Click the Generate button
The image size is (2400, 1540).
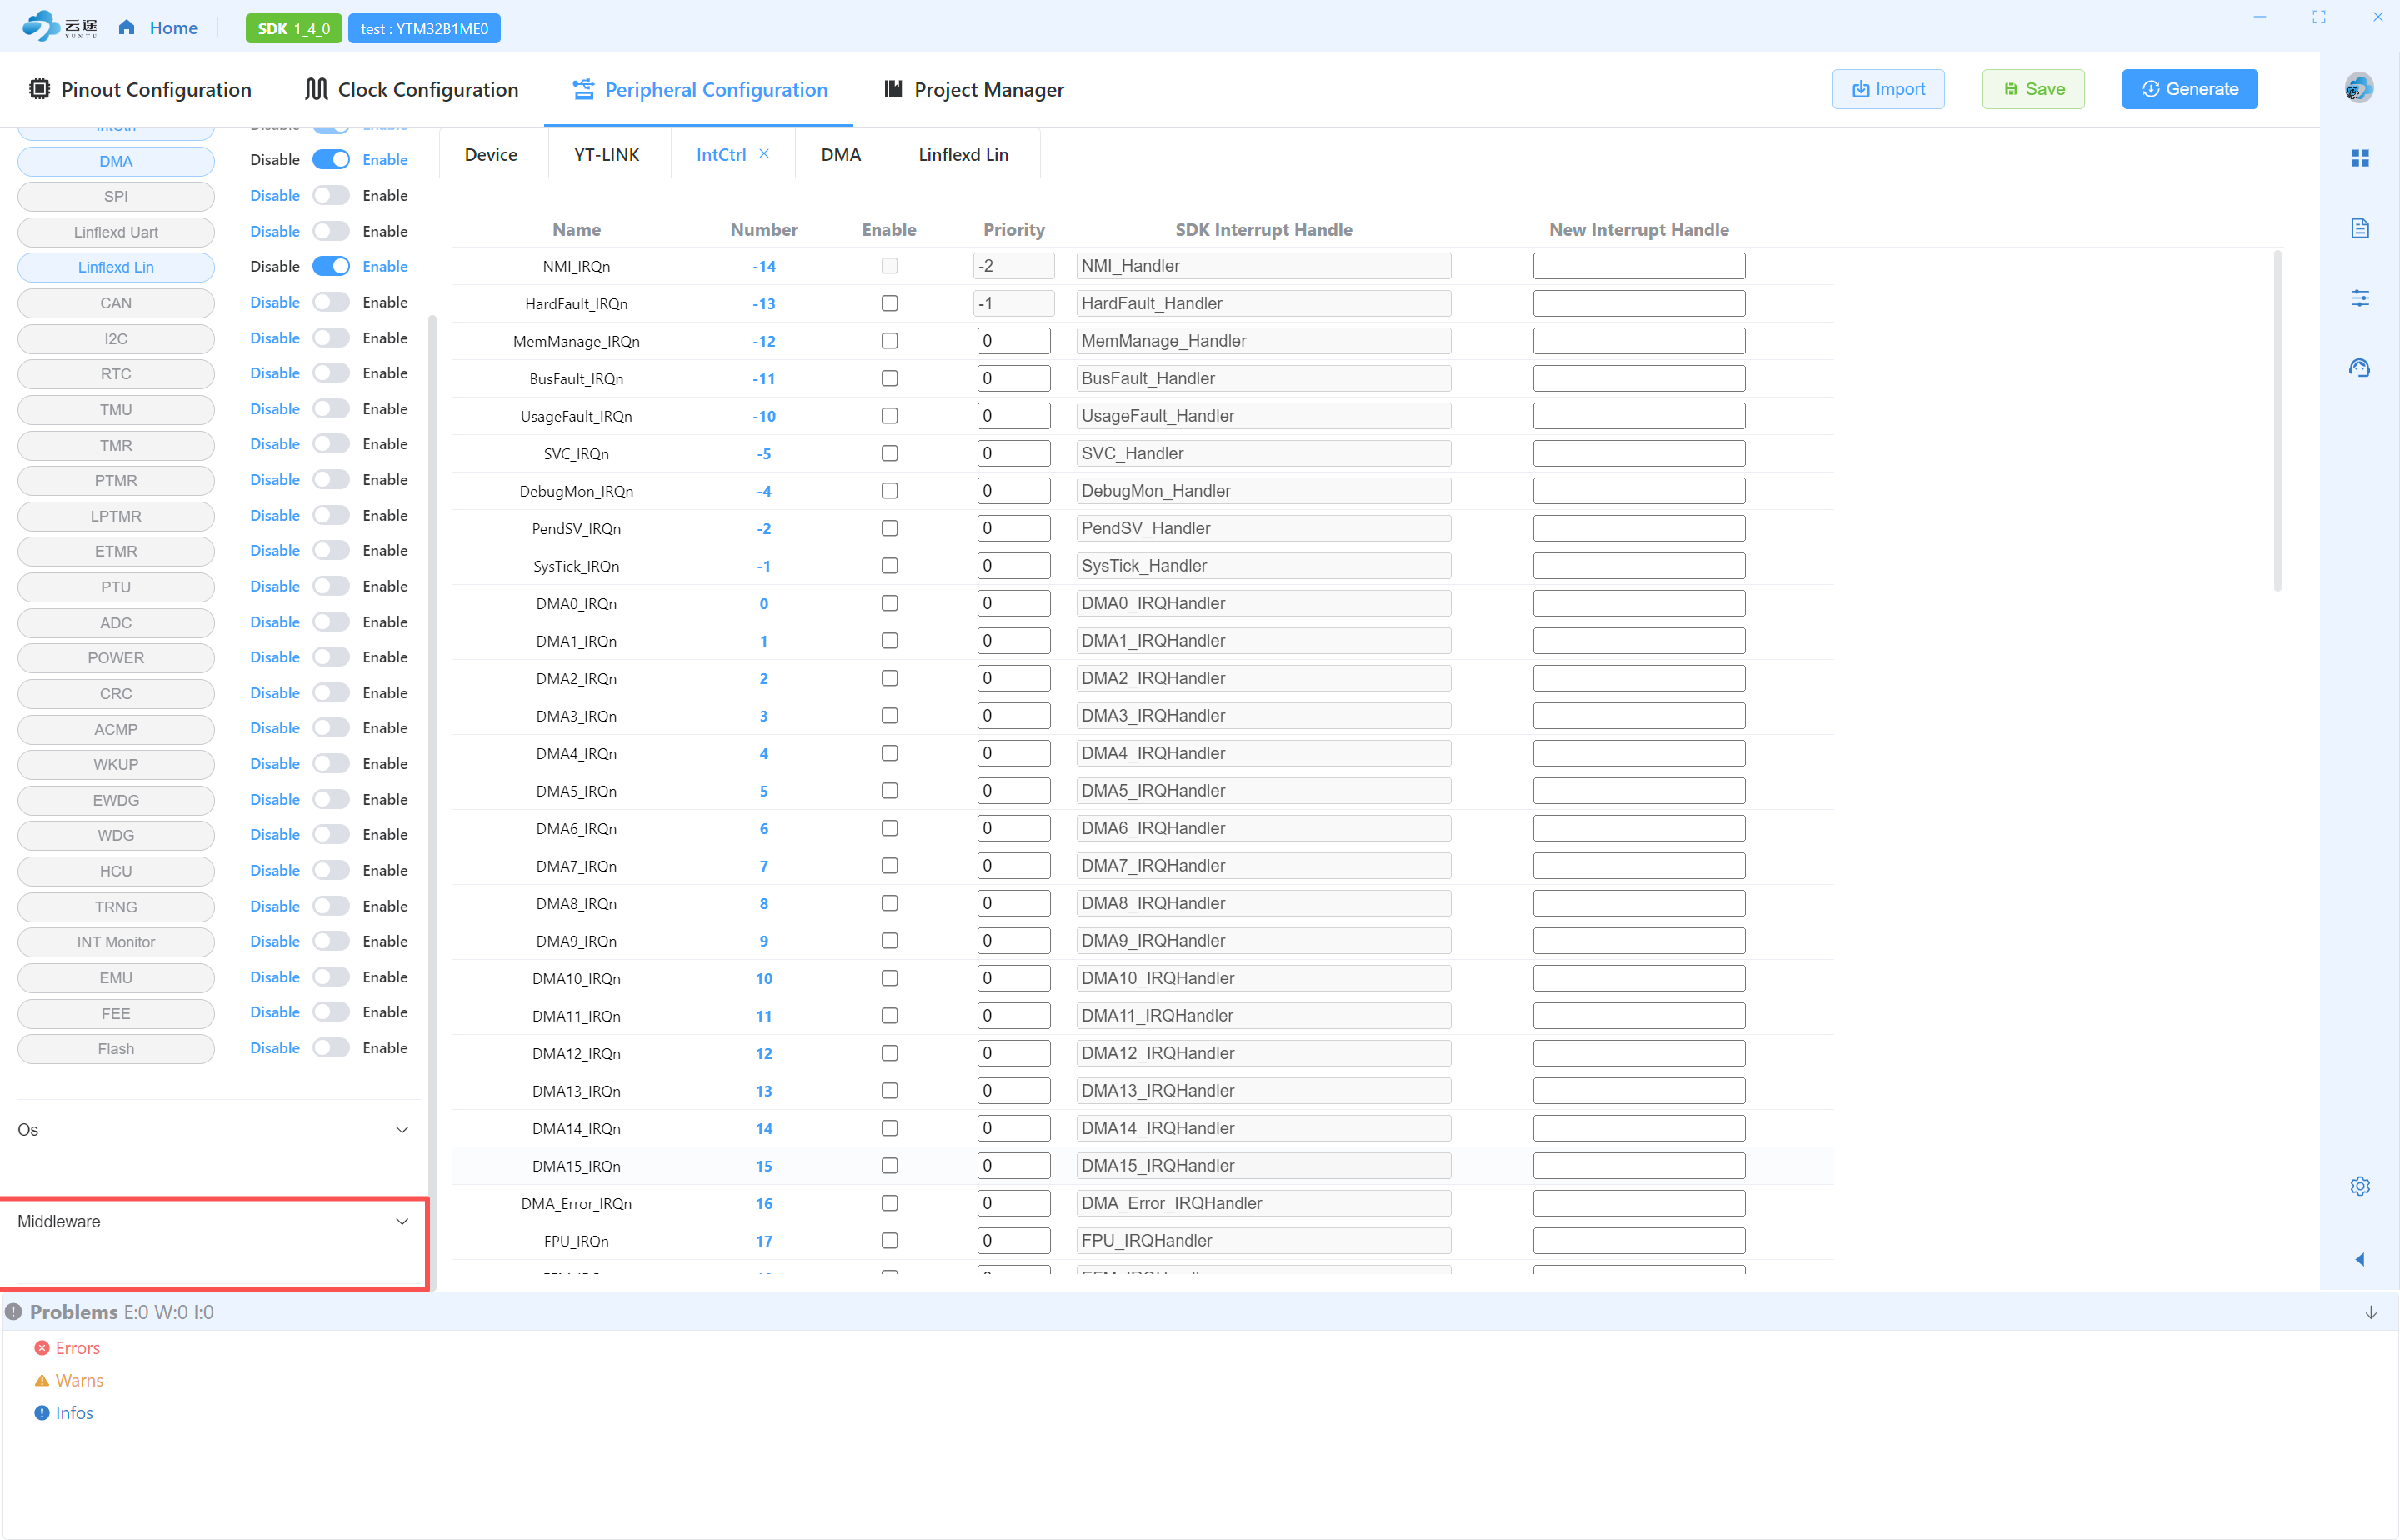2190,89
